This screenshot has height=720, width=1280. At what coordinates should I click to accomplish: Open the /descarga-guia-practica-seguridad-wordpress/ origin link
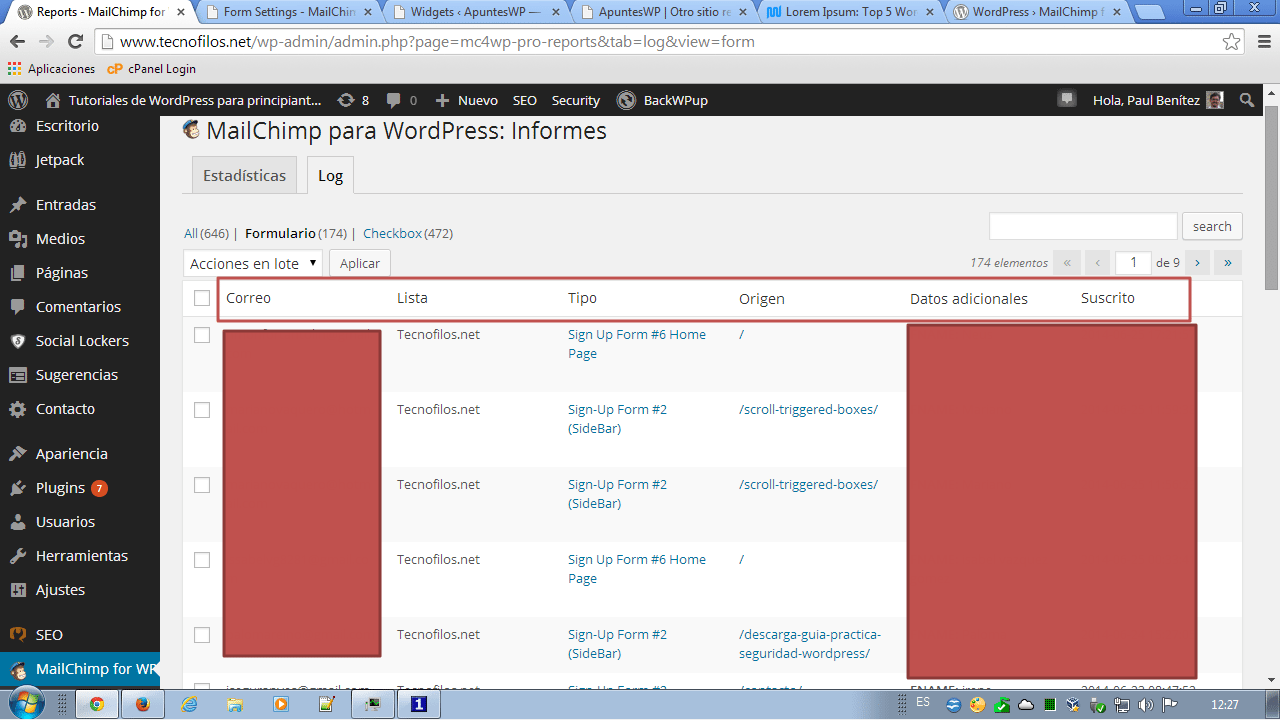(810, 644)
